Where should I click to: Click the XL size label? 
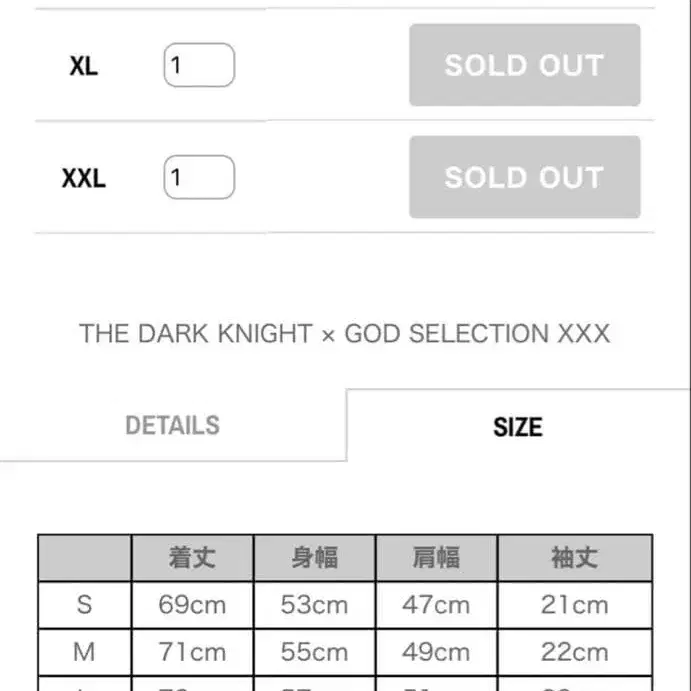[84, 67]
